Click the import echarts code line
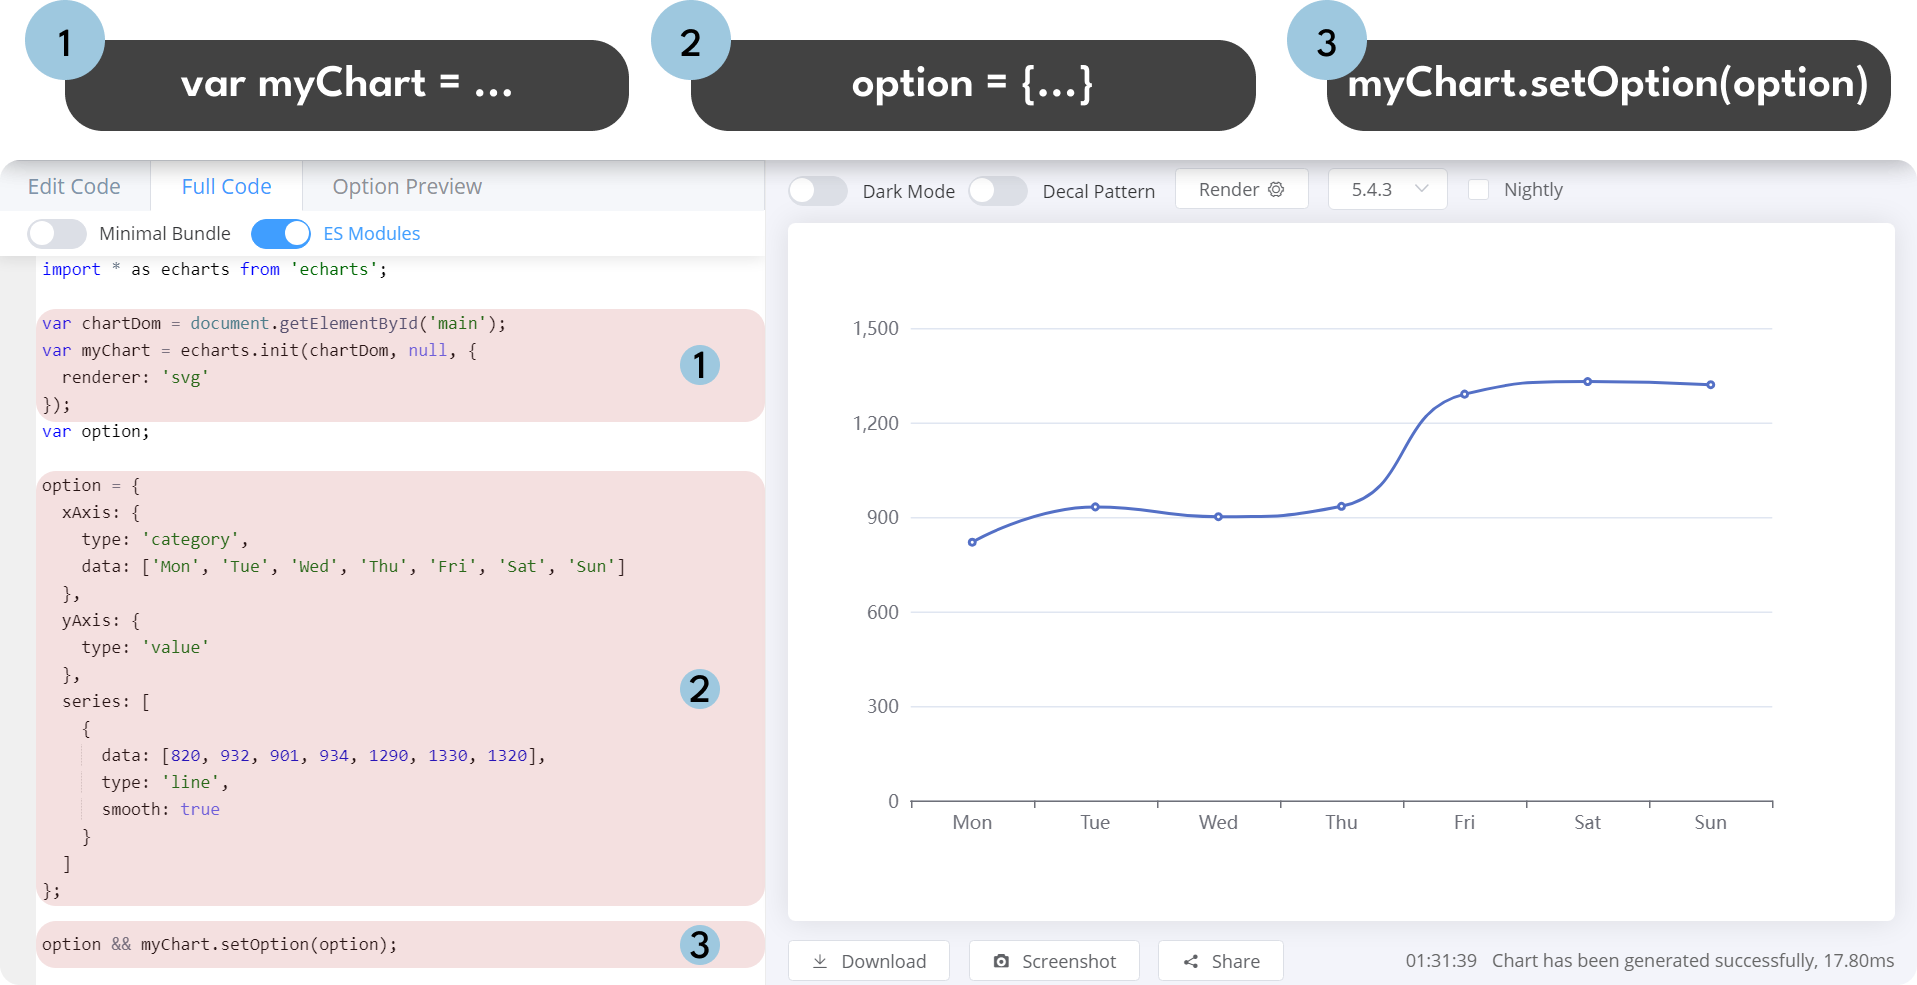1917x985 pixels. [x=214, y=269]
